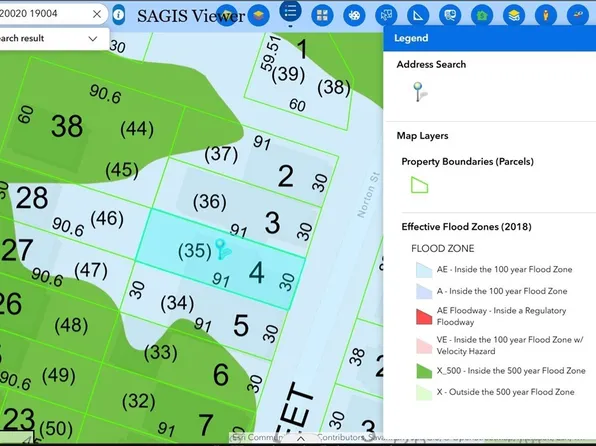Click the AE flood zone swatch
Screen dimensions: 596x446
pyautogui.click(x=424, y=270)
